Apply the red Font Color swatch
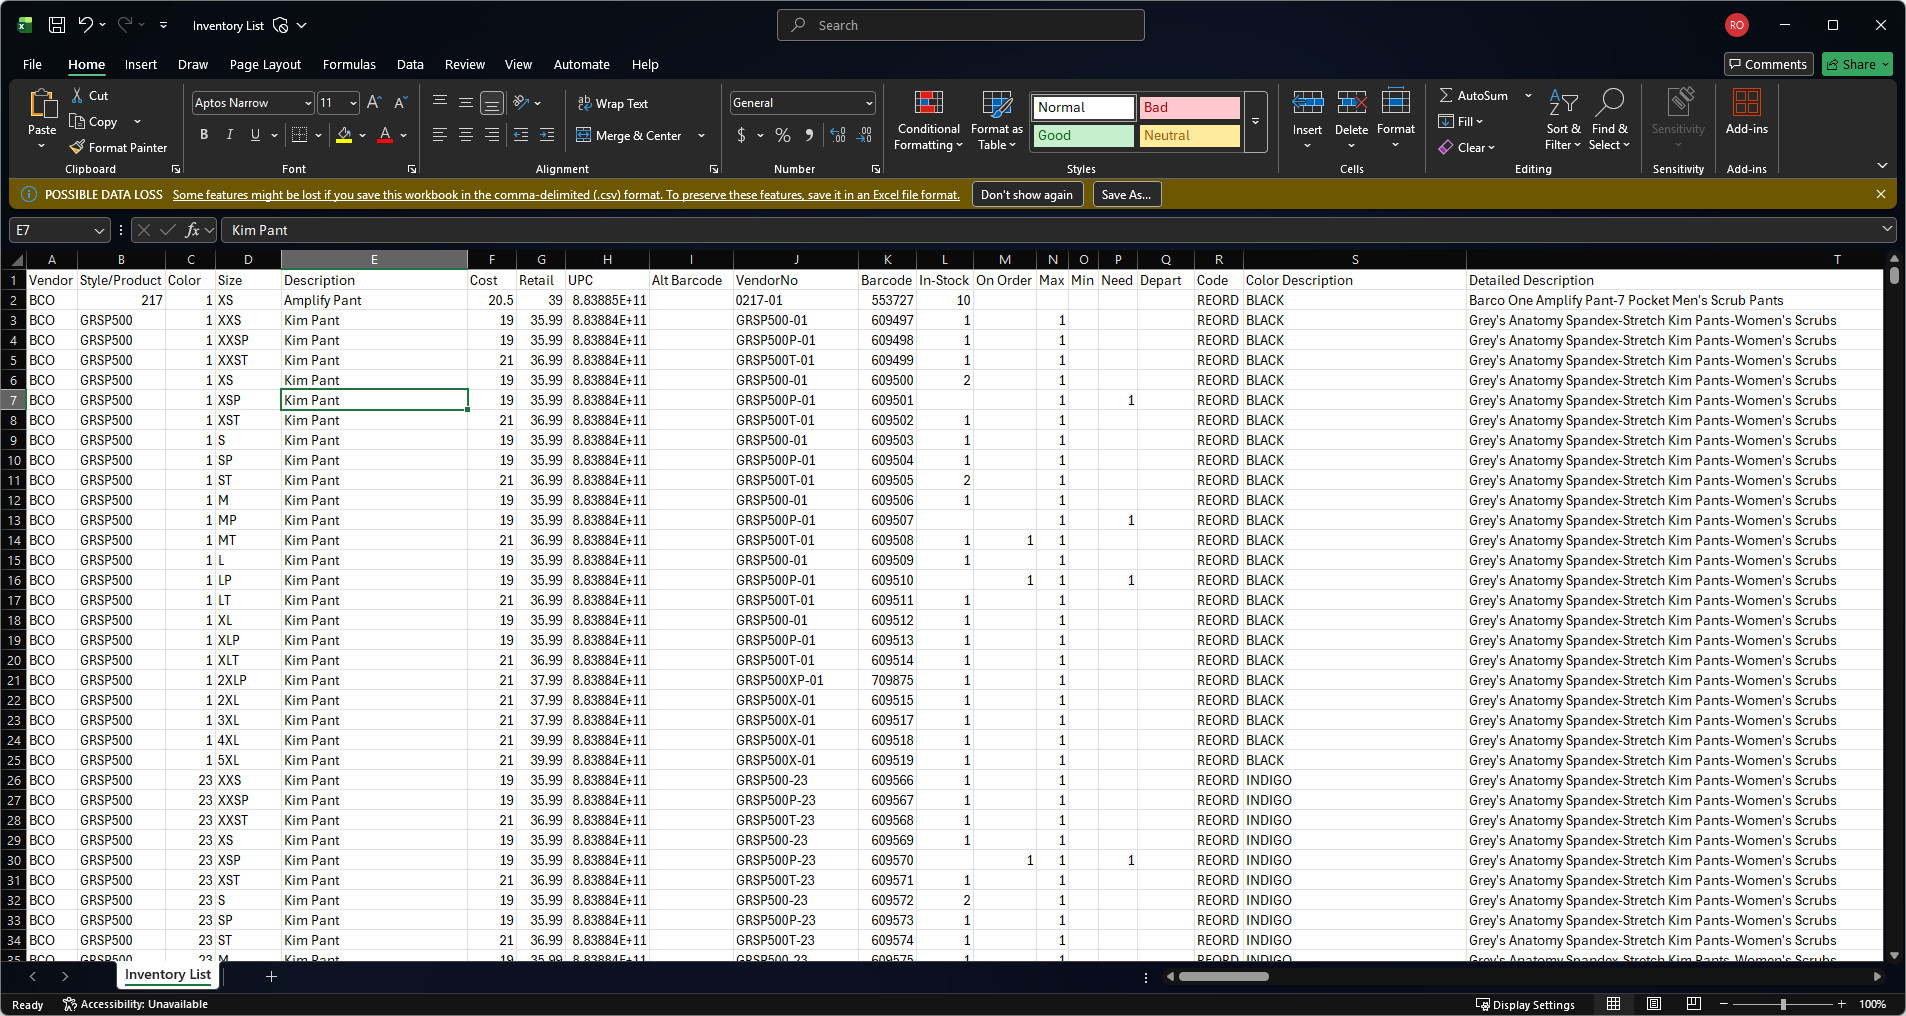This screenshot has height=1016, width=1906. 385,135
